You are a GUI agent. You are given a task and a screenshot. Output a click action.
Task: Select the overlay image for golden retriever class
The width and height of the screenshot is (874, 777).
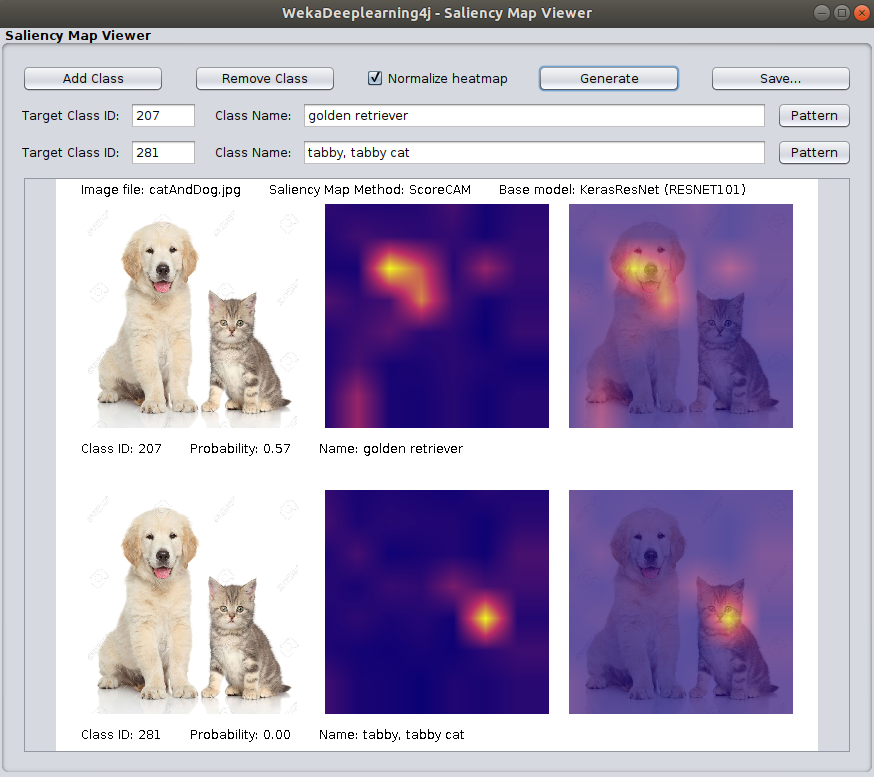pyautogui.click(x=681, y=316)
